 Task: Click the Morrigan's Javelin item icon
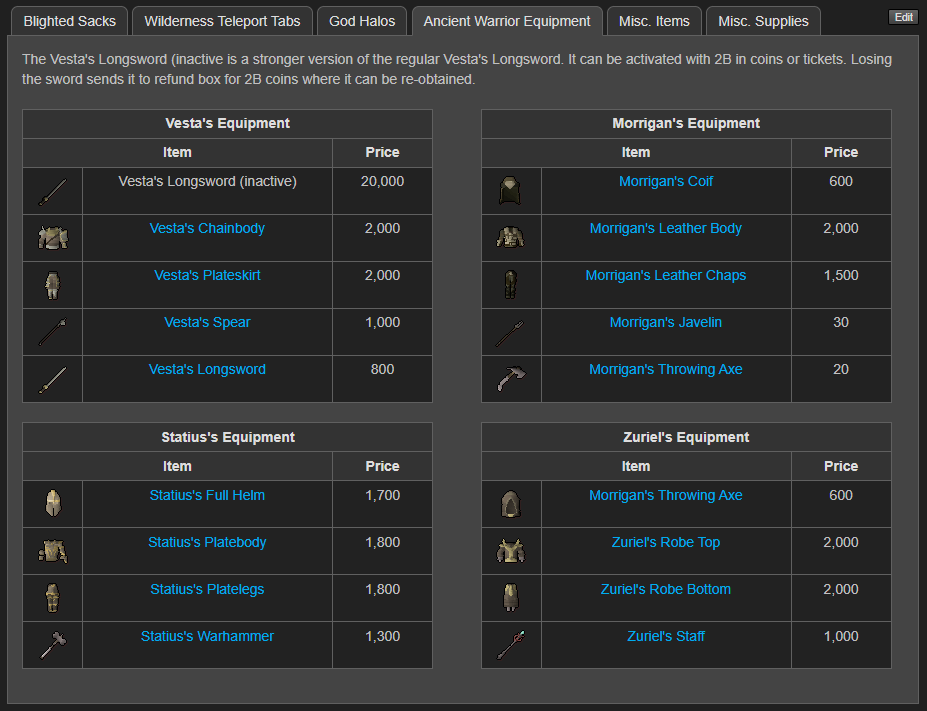[511, 332]
